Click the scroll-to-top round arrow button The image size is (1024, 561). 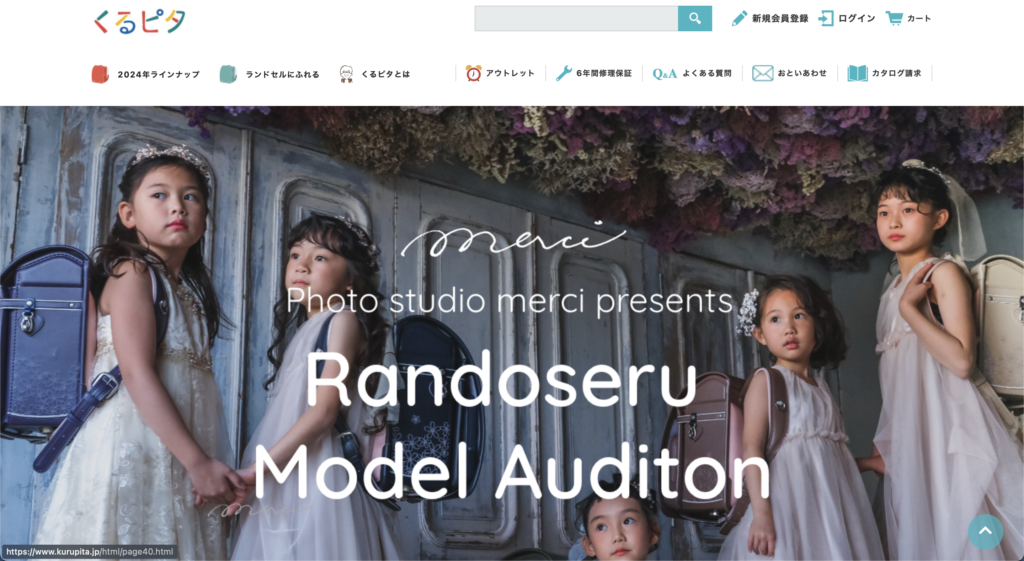985,532
